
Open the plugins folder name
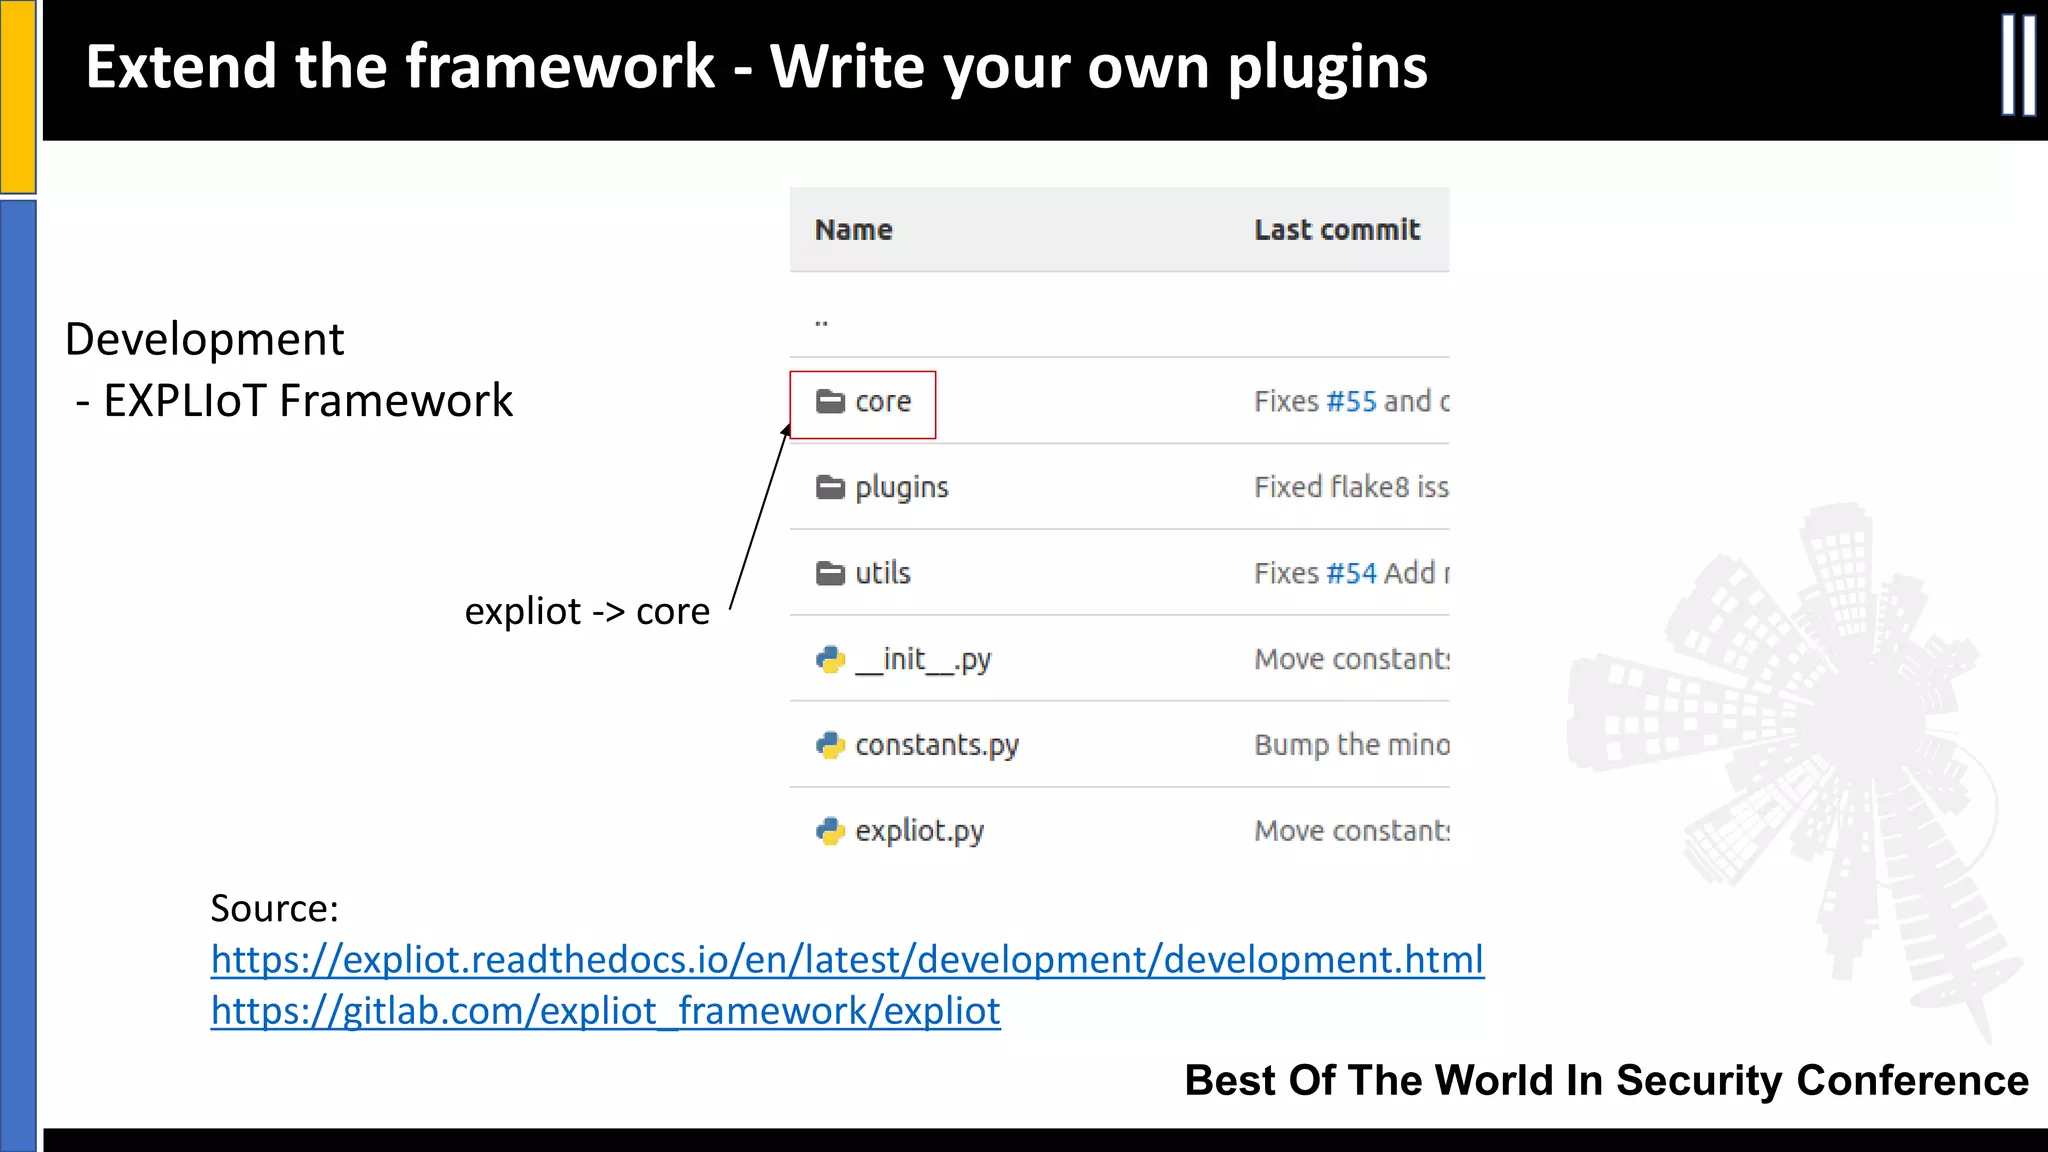pyautogui.click(x=901, y=488)
